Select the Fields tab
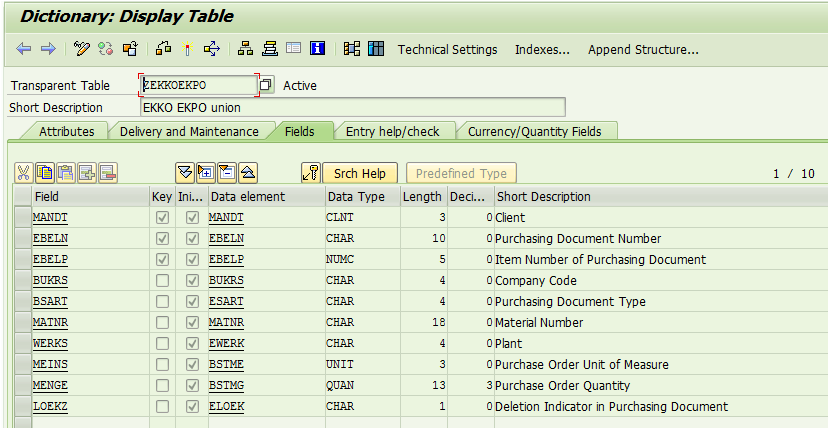The image size is (828, 428). (x=299, y=131)
